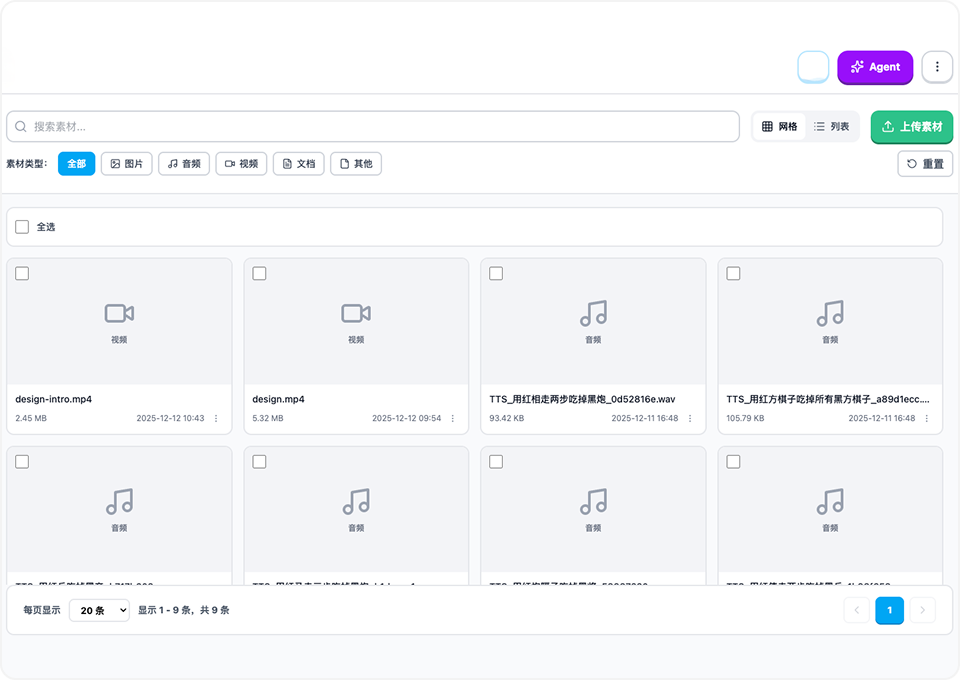The width and height of the screenshot is (960, 680).
Task: Filter materials by 其他
Action: click(356, 163)
